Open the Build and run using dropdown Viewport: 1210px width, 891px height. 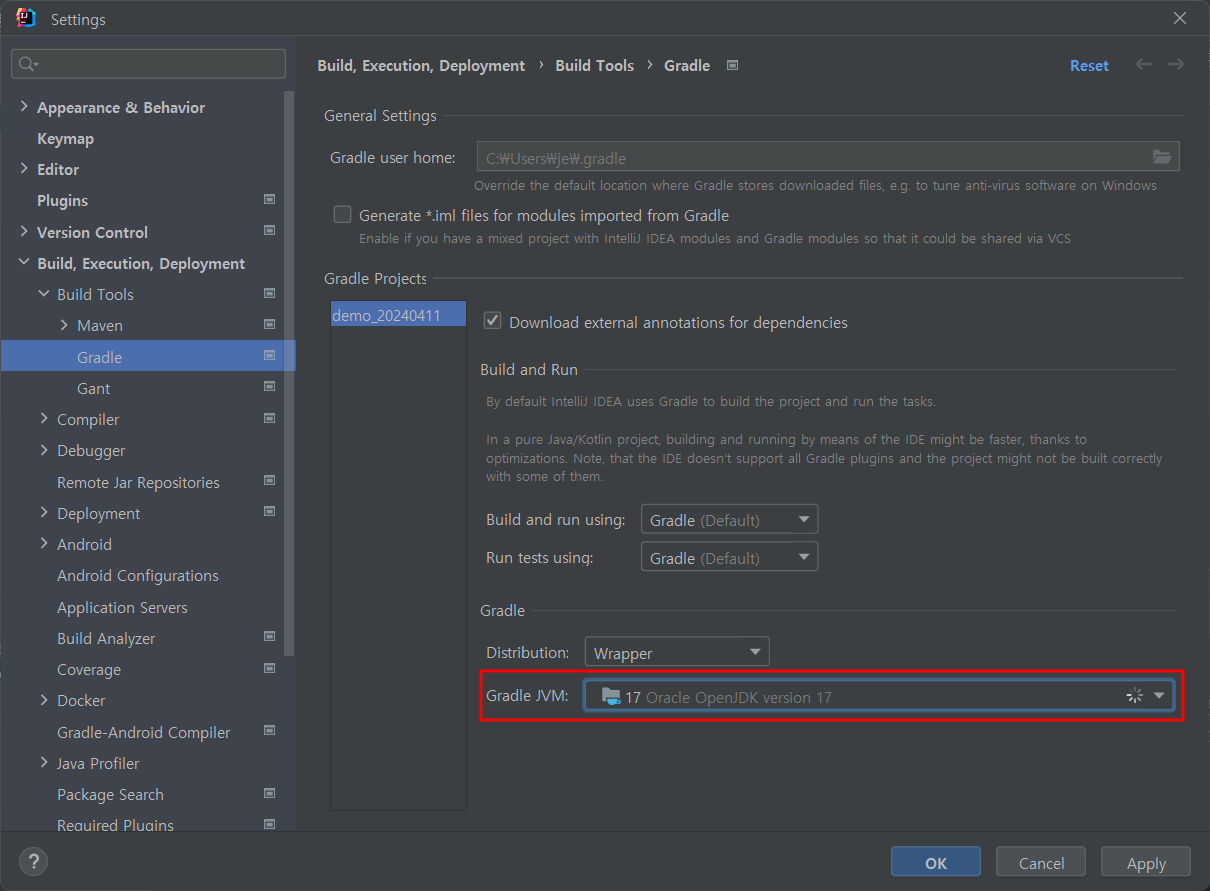729,520
